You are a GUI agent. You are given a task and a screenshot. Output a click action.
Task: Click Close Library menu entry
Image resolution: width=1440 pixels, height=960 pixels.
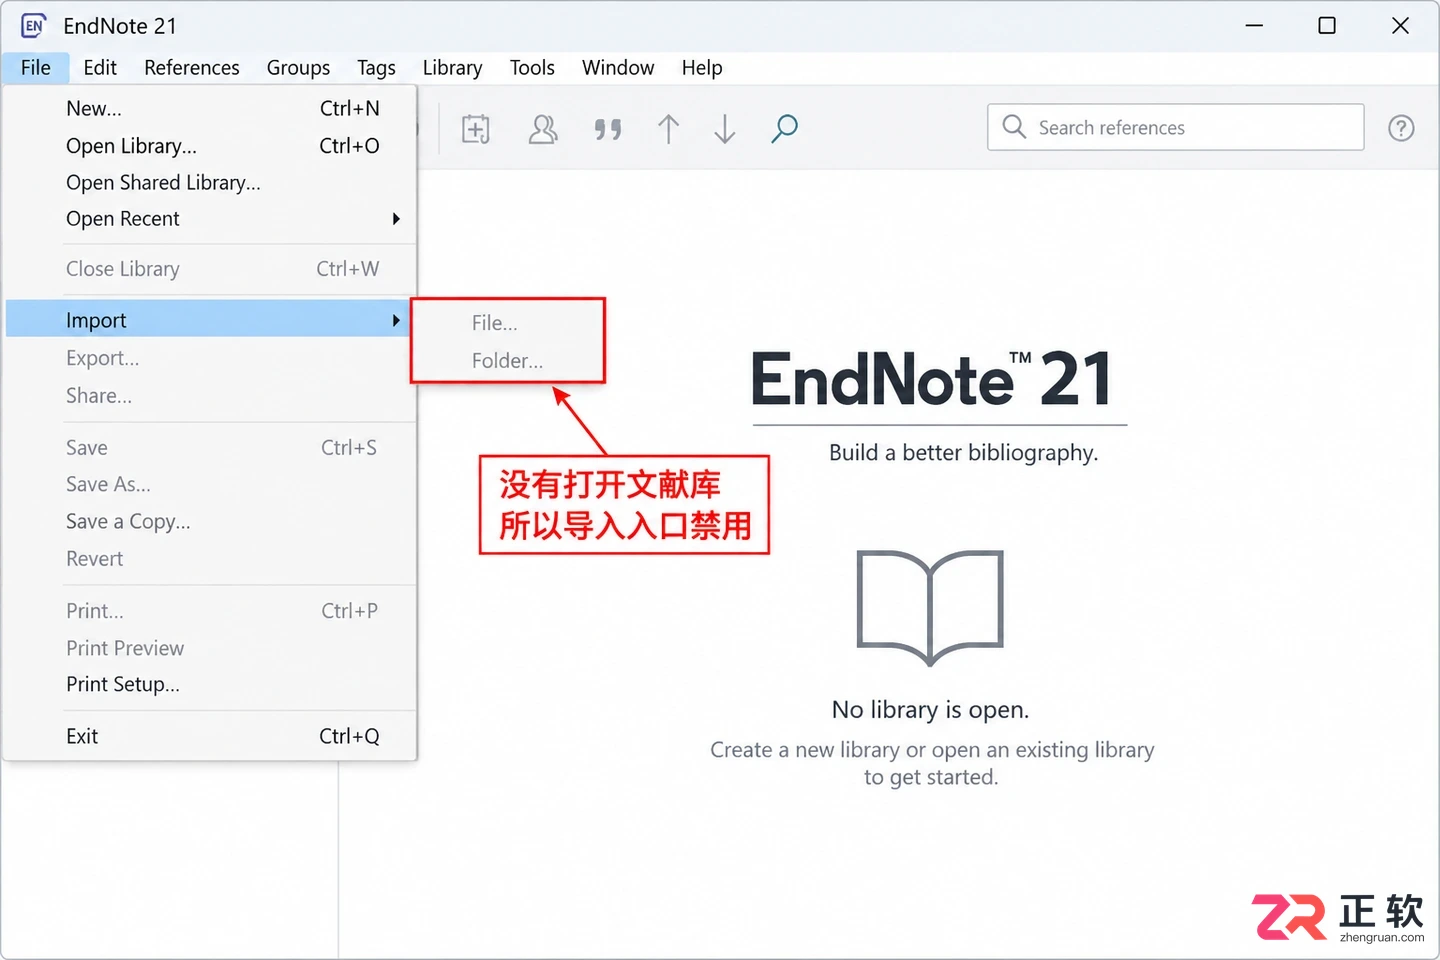pyautogui.click(x=210, y=269)
